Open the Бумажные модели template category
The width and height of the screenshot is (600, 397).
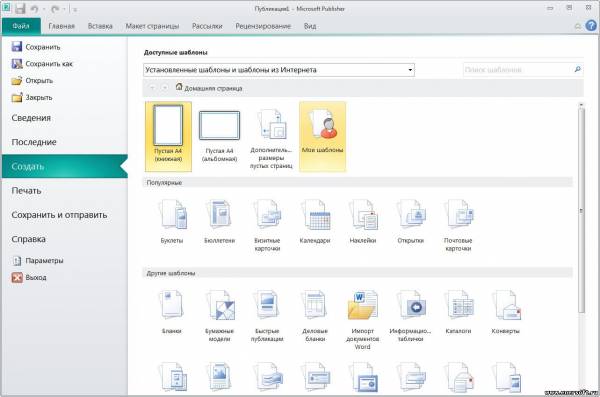[x=219, y=316]
